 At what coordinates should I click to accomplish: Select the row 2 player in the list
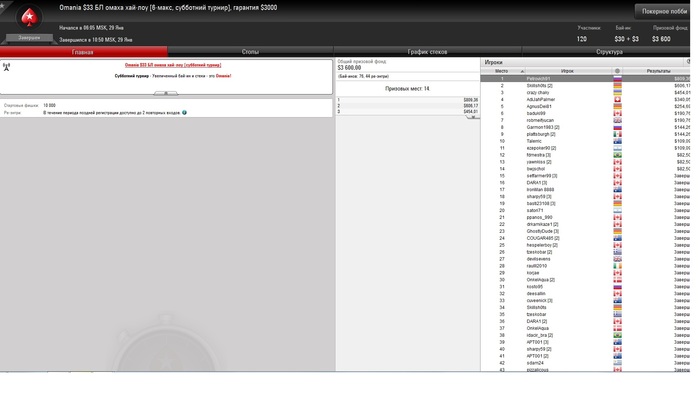coord(585,86)
